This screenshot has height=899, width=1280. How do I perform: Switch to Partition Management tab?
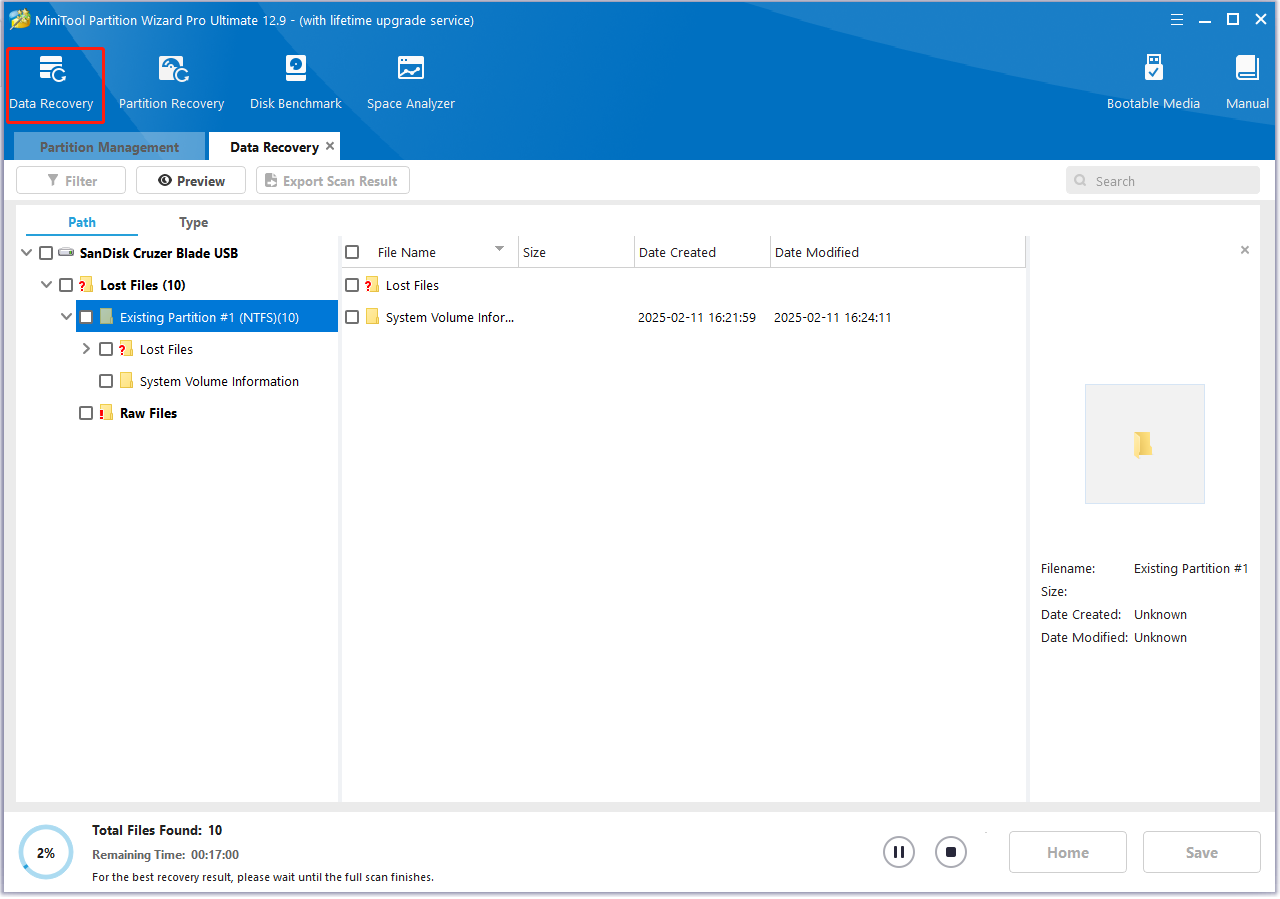point(109,147)
